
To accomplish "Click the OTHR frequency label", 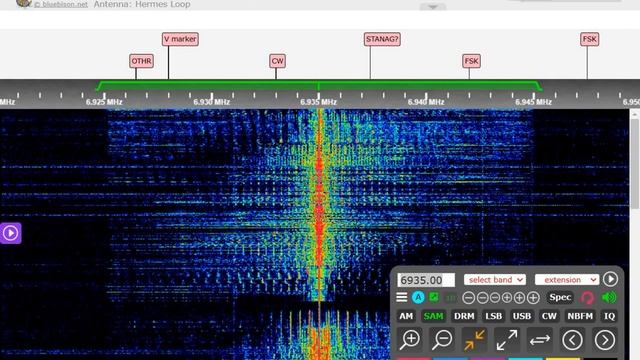I will pos(142,61).
